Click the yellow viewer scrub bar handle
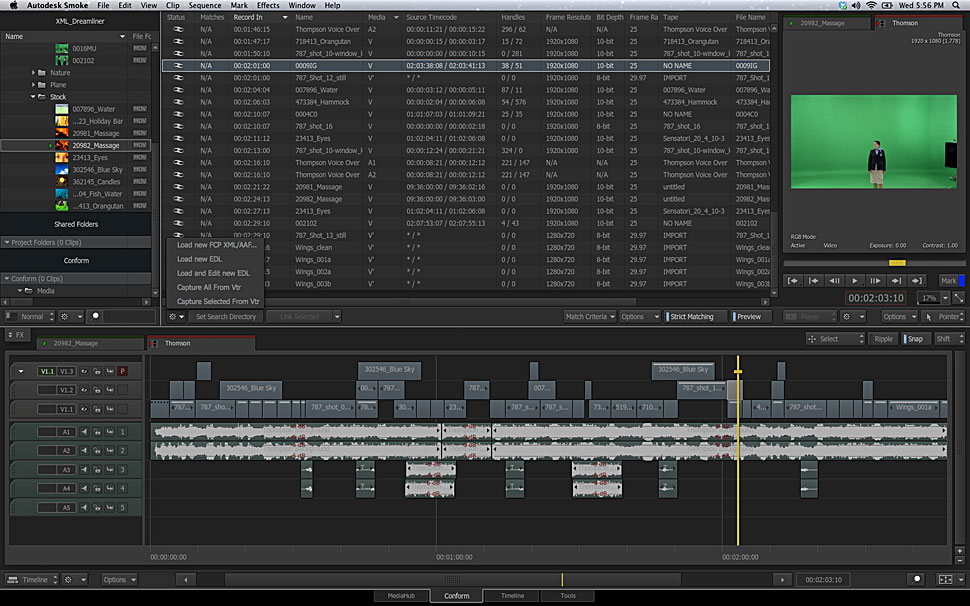The width and height of the screenshot is (970, 606). click(897, 263)
